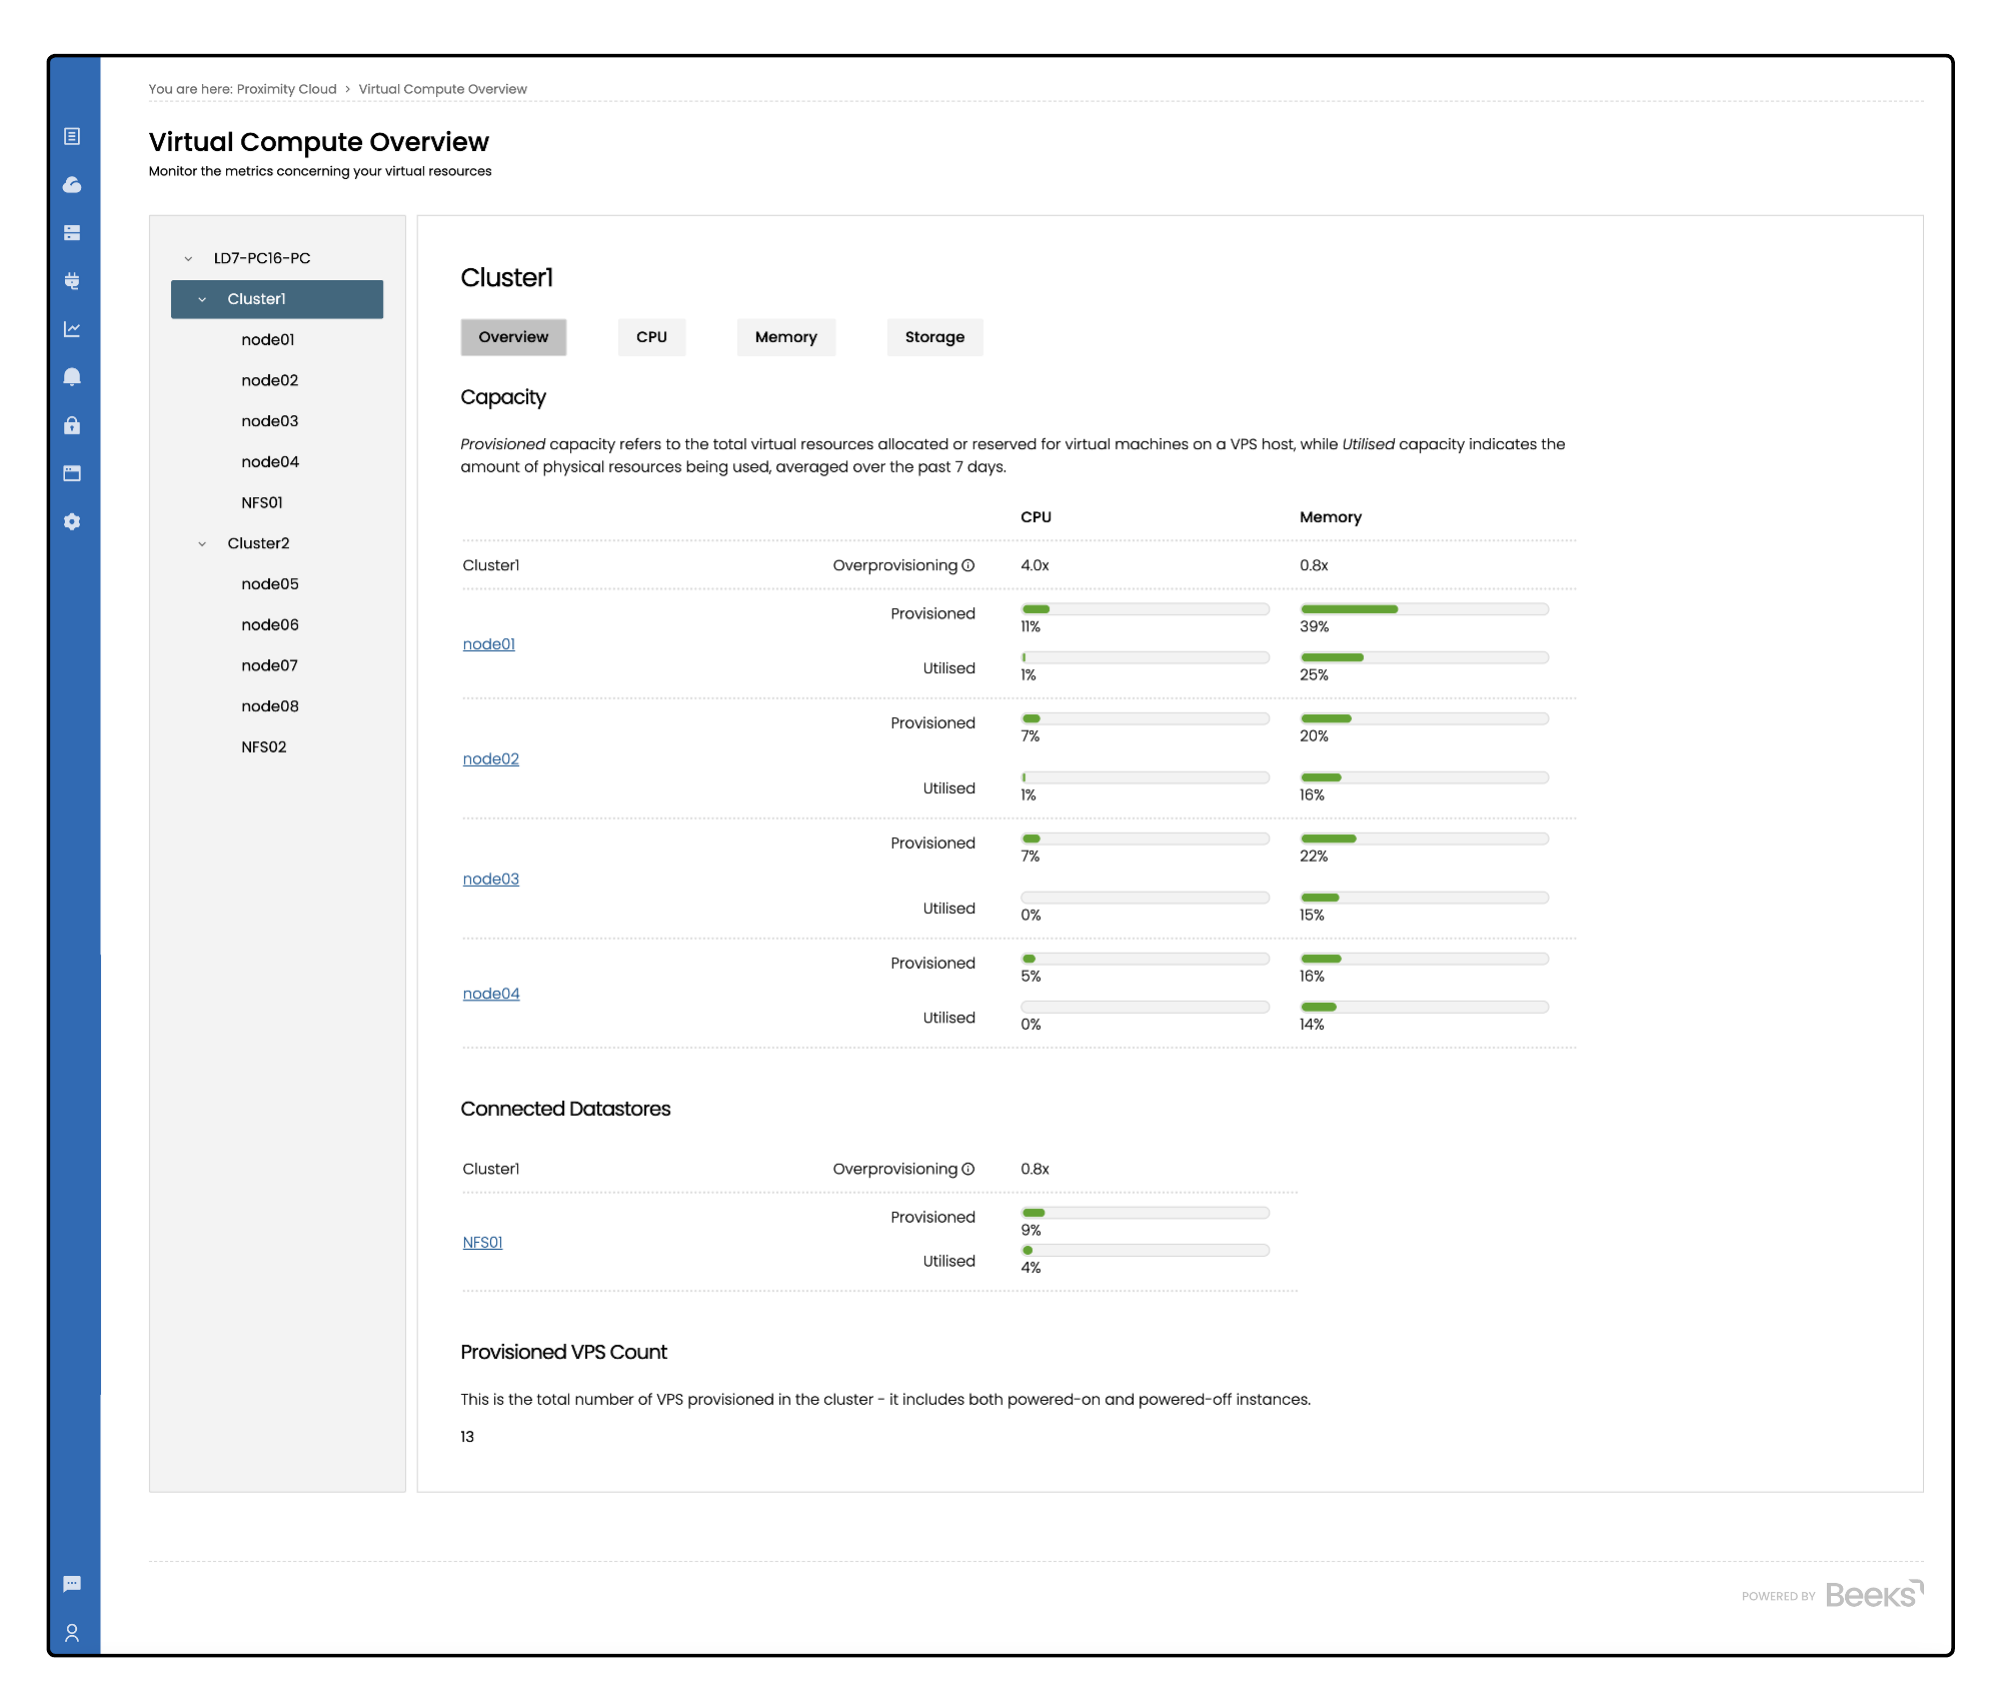This screenshot has height=1695, width=2000.
Task: Collapse Cluster1 chevron in tree
Action: pyautogui.click(x=202, y=300)
